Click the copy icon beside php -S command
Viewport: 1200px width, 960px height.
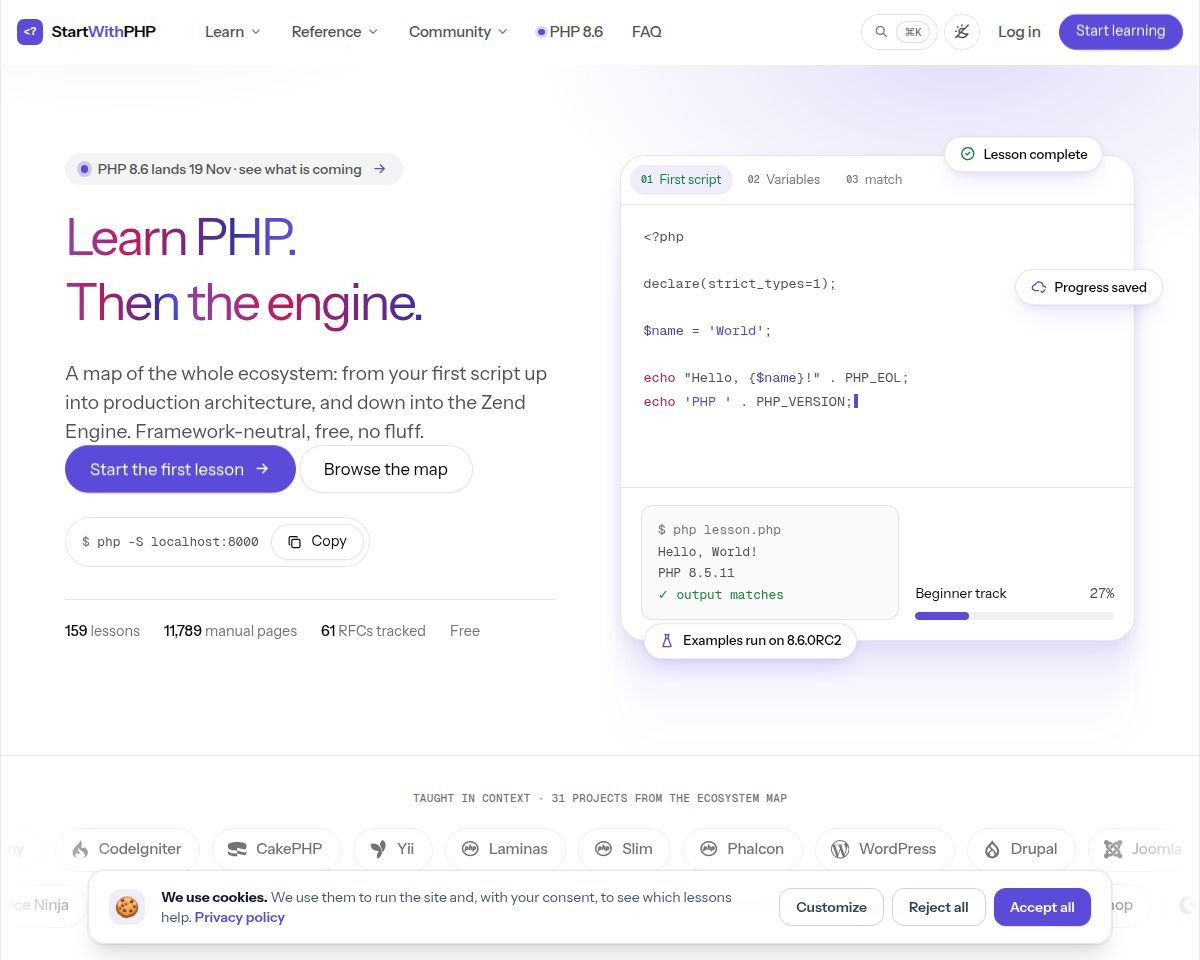coord(295,542)
